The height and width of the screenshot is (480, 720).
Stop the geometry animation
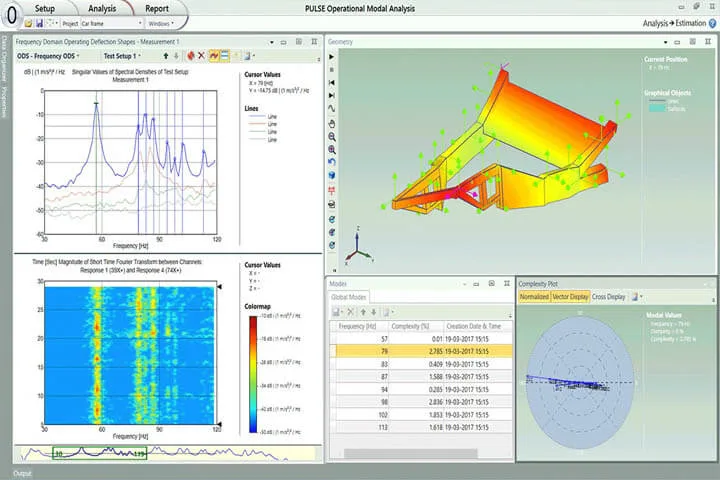click(x=332, y=70)
